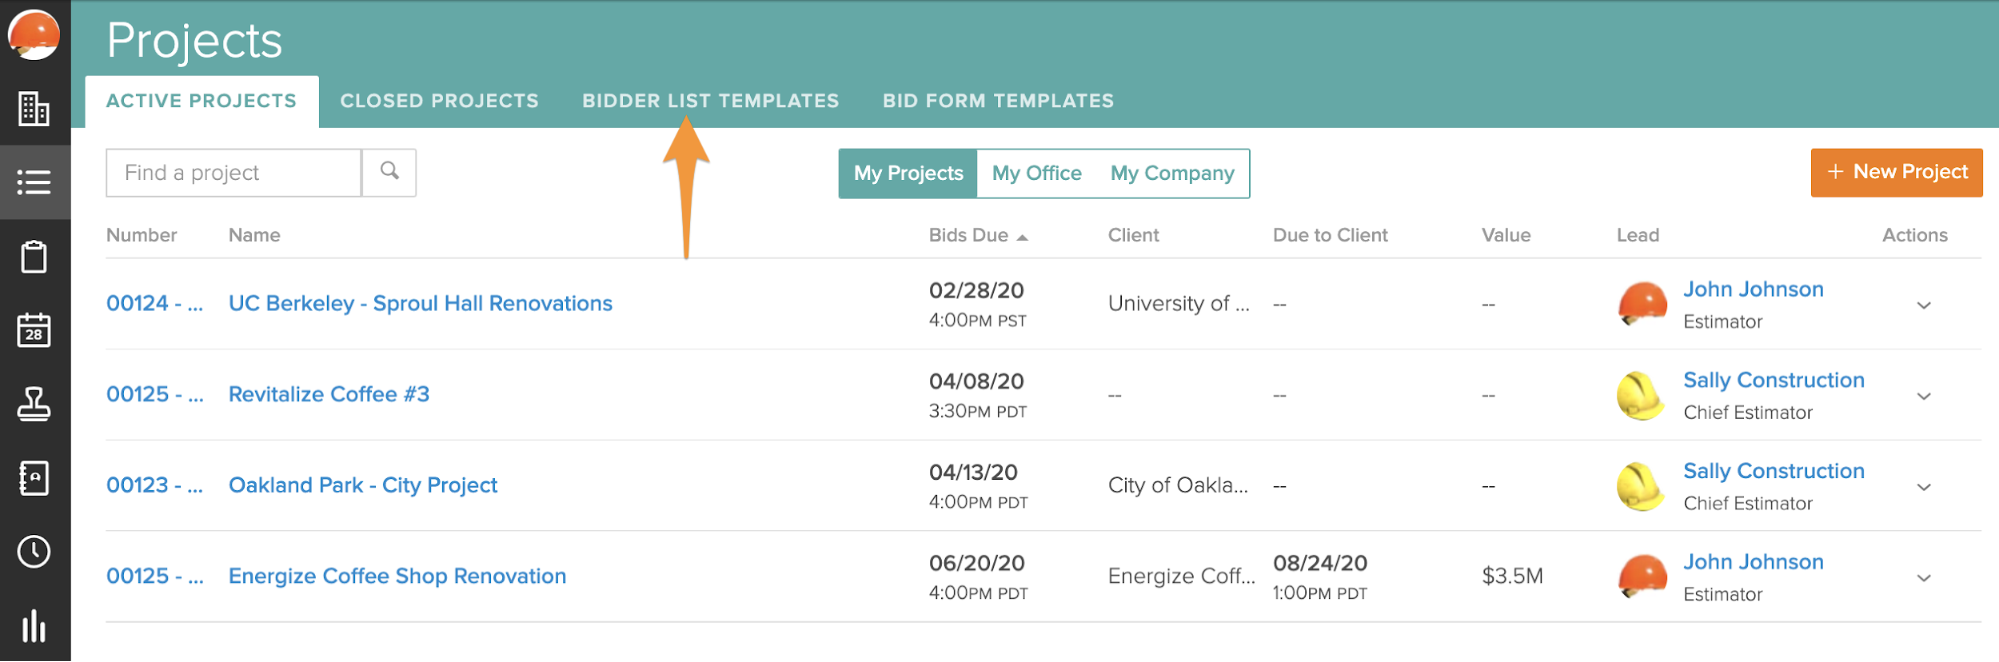Click the company building icon in sidebar
The image size is (1999, 662).
tap(34, 109)
